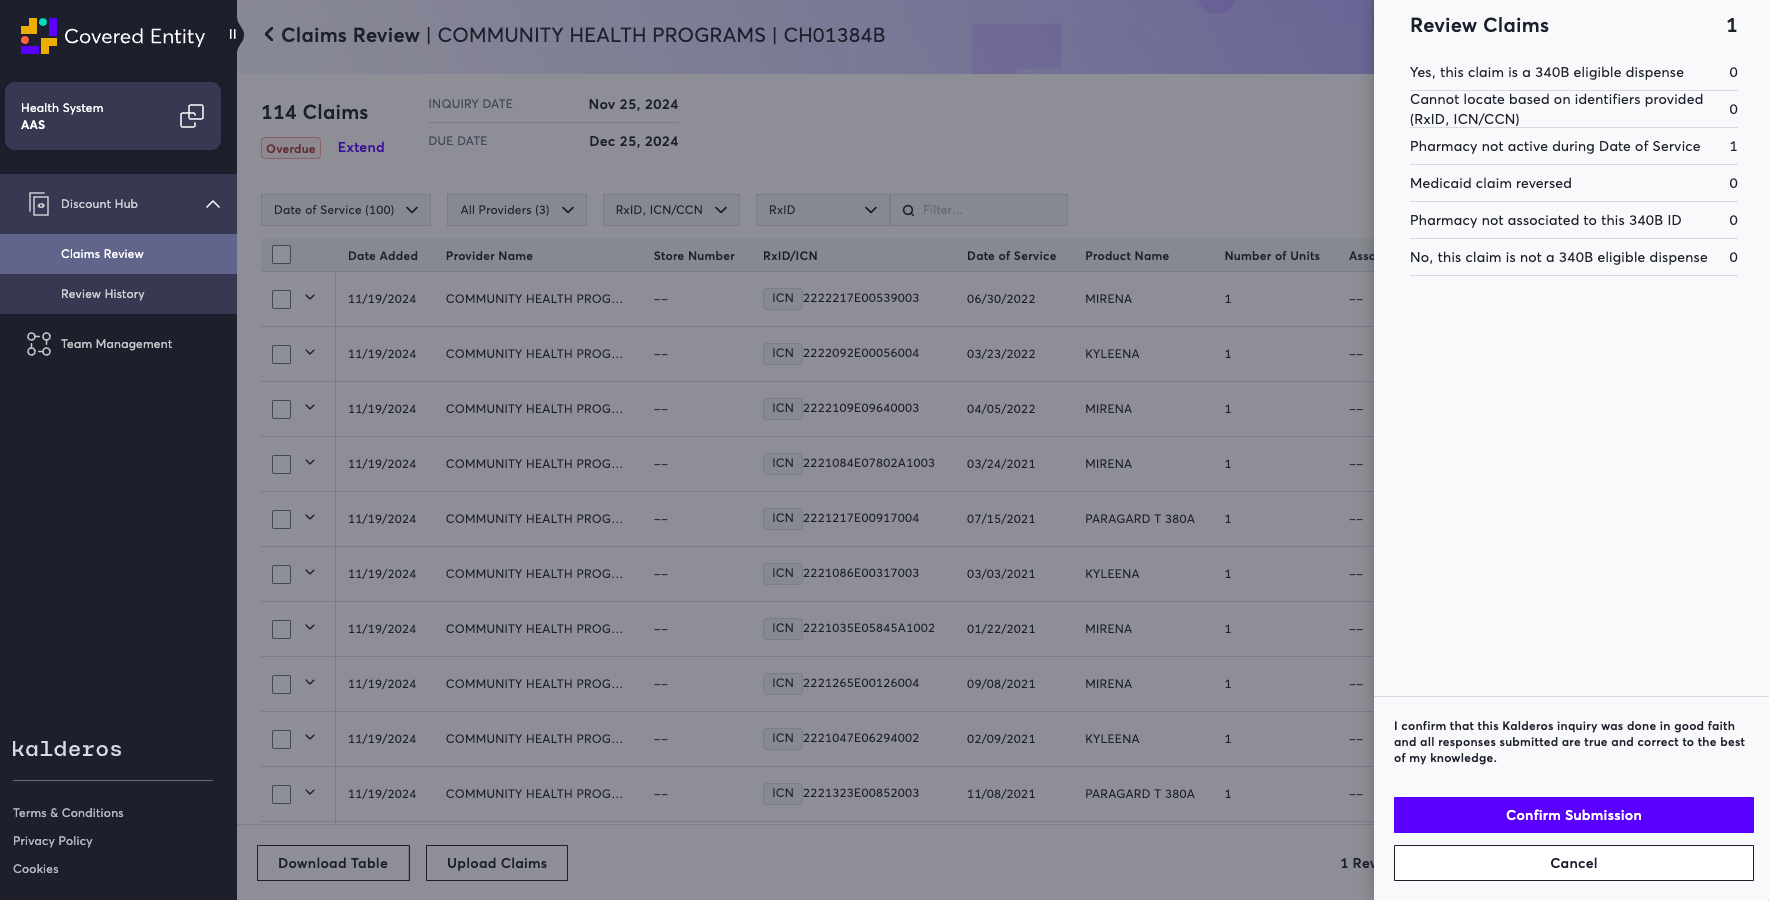Check the claim with ICN 2221323E00852003
Viewport: 1769px width, 900px height.
click(x=282, y=794)
